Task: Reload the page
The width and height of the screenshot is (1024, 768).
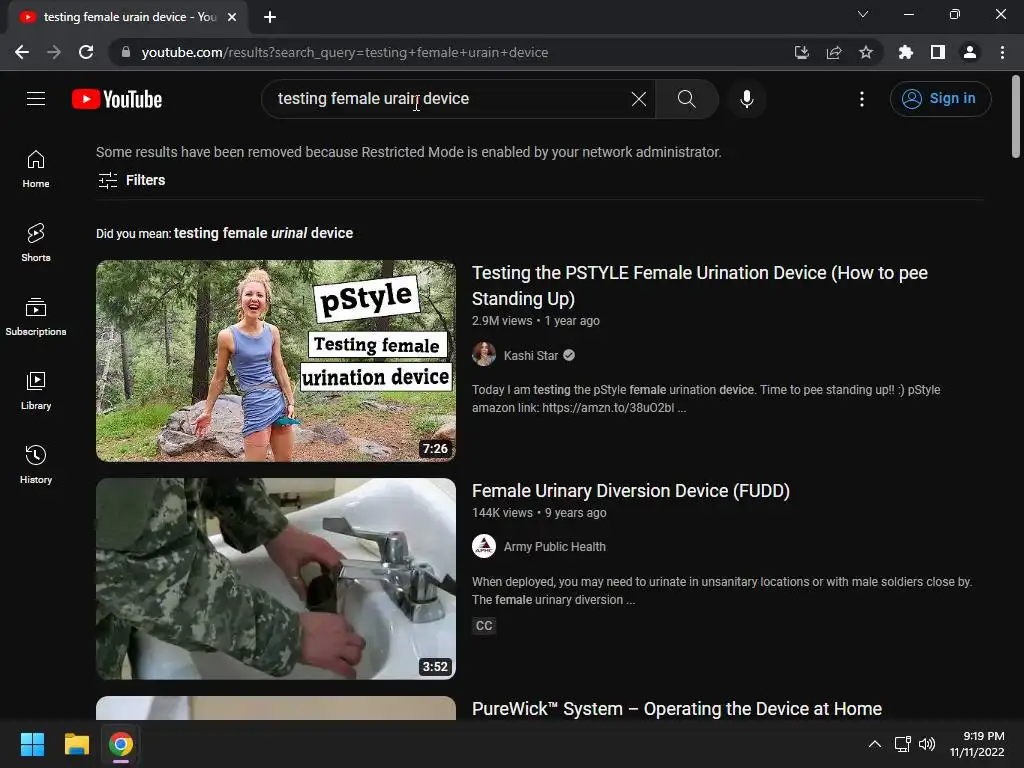Action: tap(86, 52)
